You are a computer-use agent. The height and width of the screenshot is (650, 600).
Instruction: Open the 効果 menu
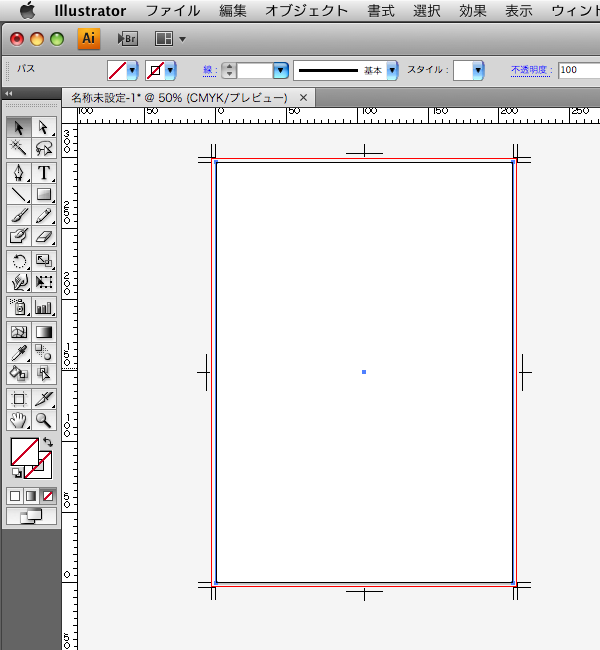click(472, 11)
